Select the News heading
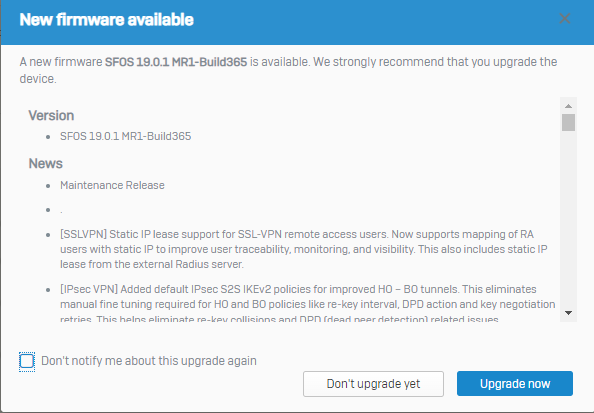The width and height of the screenshot is (594, 413). [x=45, y=164]
